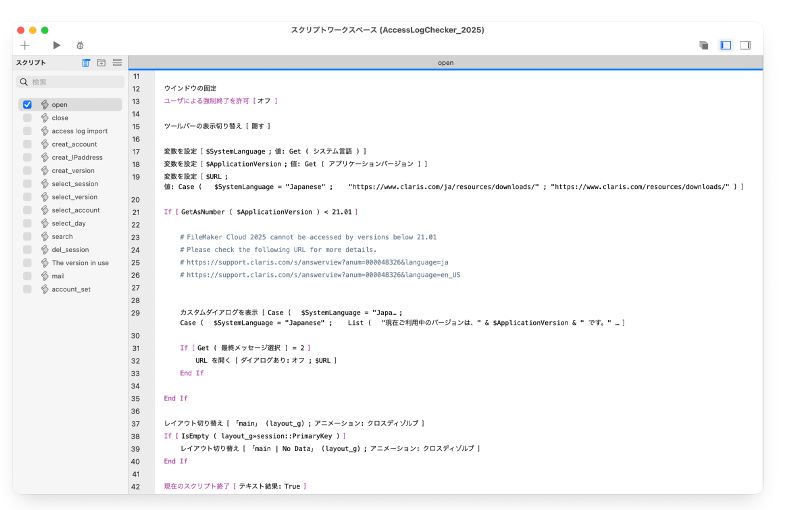The width and height of the screenshot is (800, 510).
Task: Run the script with the play button
Action: (x=56, y=45)
